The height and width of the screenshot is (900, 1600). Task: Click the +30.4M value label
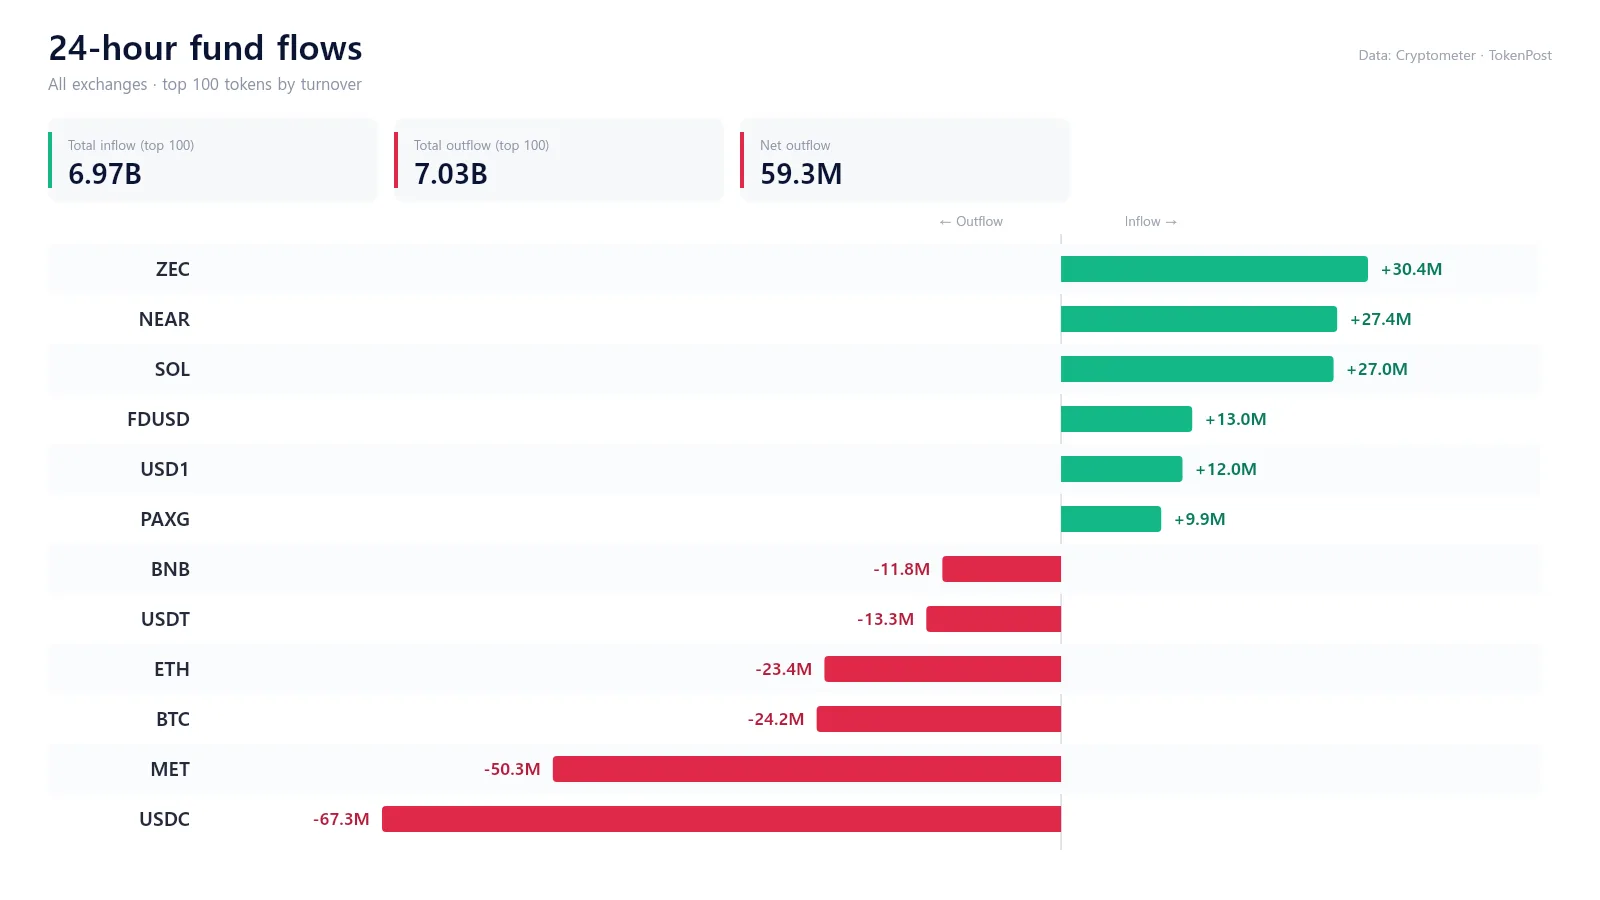[x=1411, y=269]
